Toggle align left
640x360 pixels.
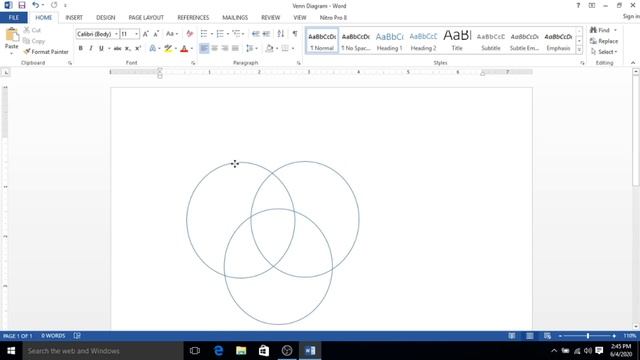[x=204, y=49]
